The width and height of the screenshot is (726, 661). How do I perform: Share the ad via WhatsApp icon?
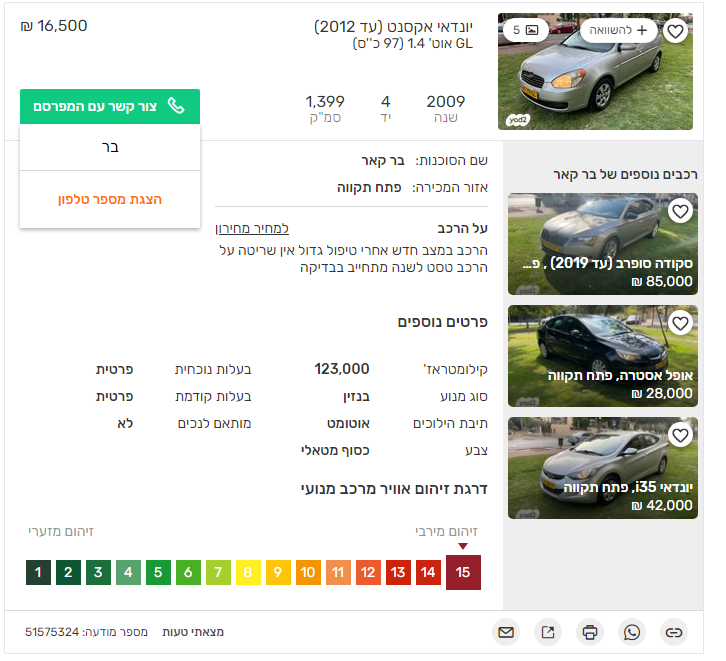tap(632, 632)
